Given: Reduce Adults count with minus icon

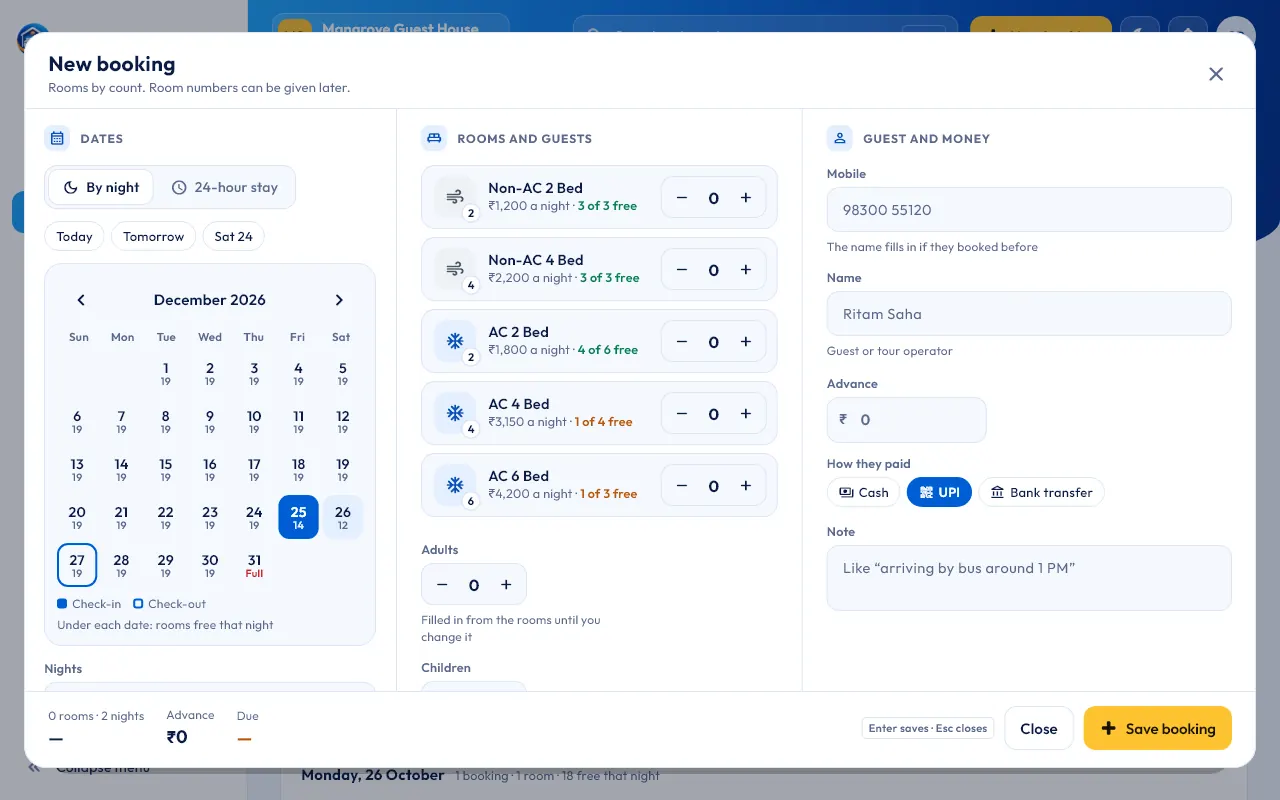Looking at the screenshot, I should click(442, 585).
